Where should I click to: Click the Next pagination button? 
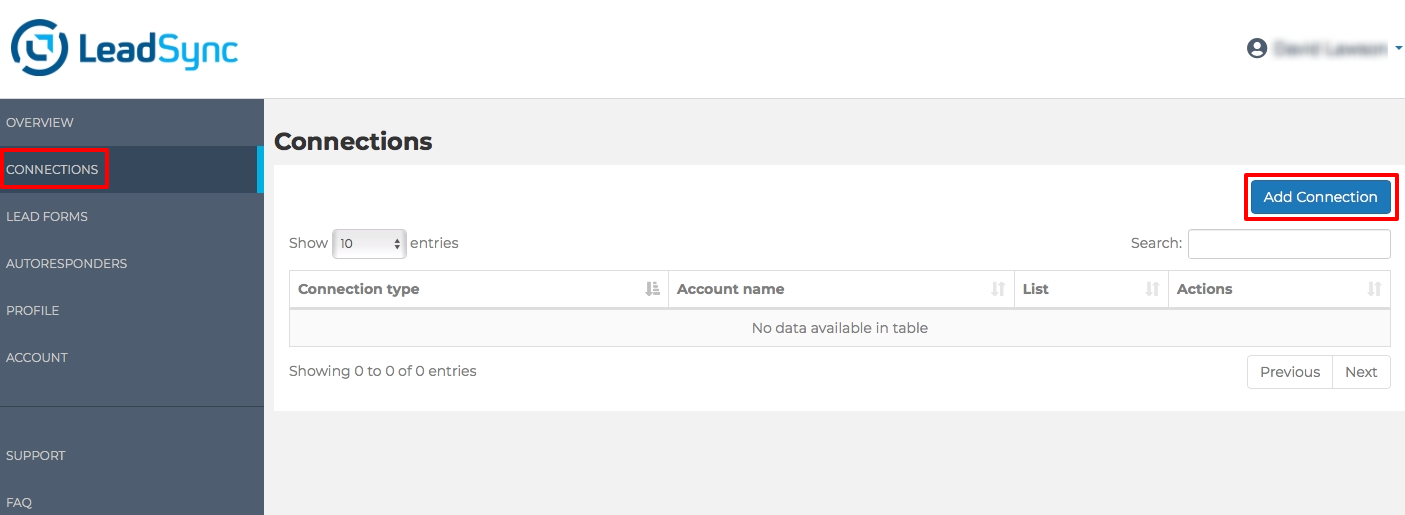1361,372
